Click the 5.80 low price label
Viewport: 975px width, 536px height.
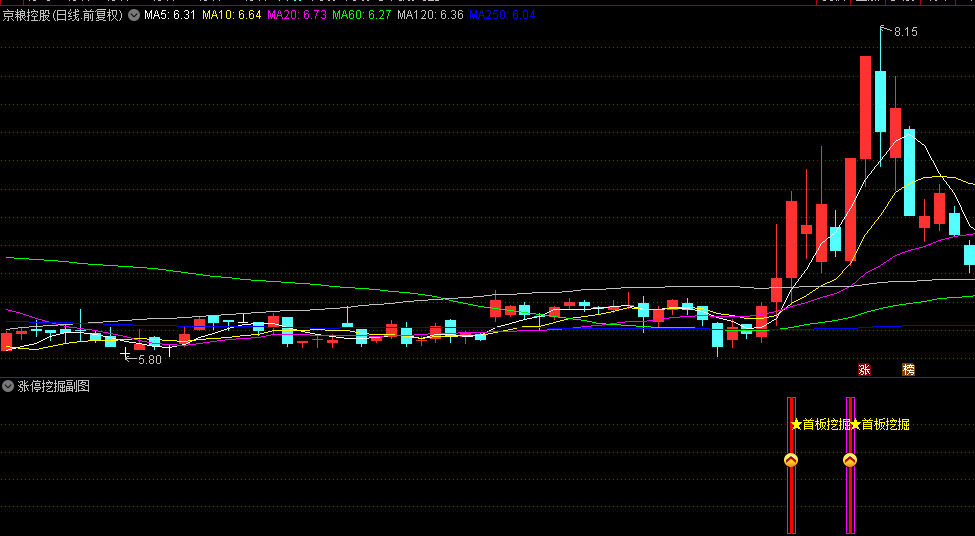coord(150,359)
